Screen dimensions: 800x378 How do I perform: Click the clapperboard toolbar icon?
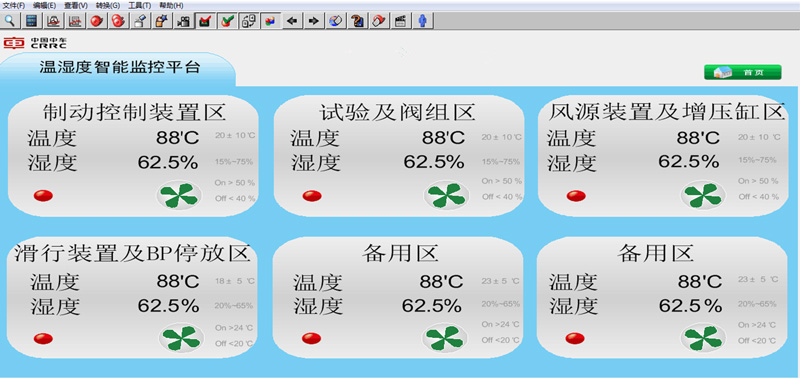coord(401,21)
